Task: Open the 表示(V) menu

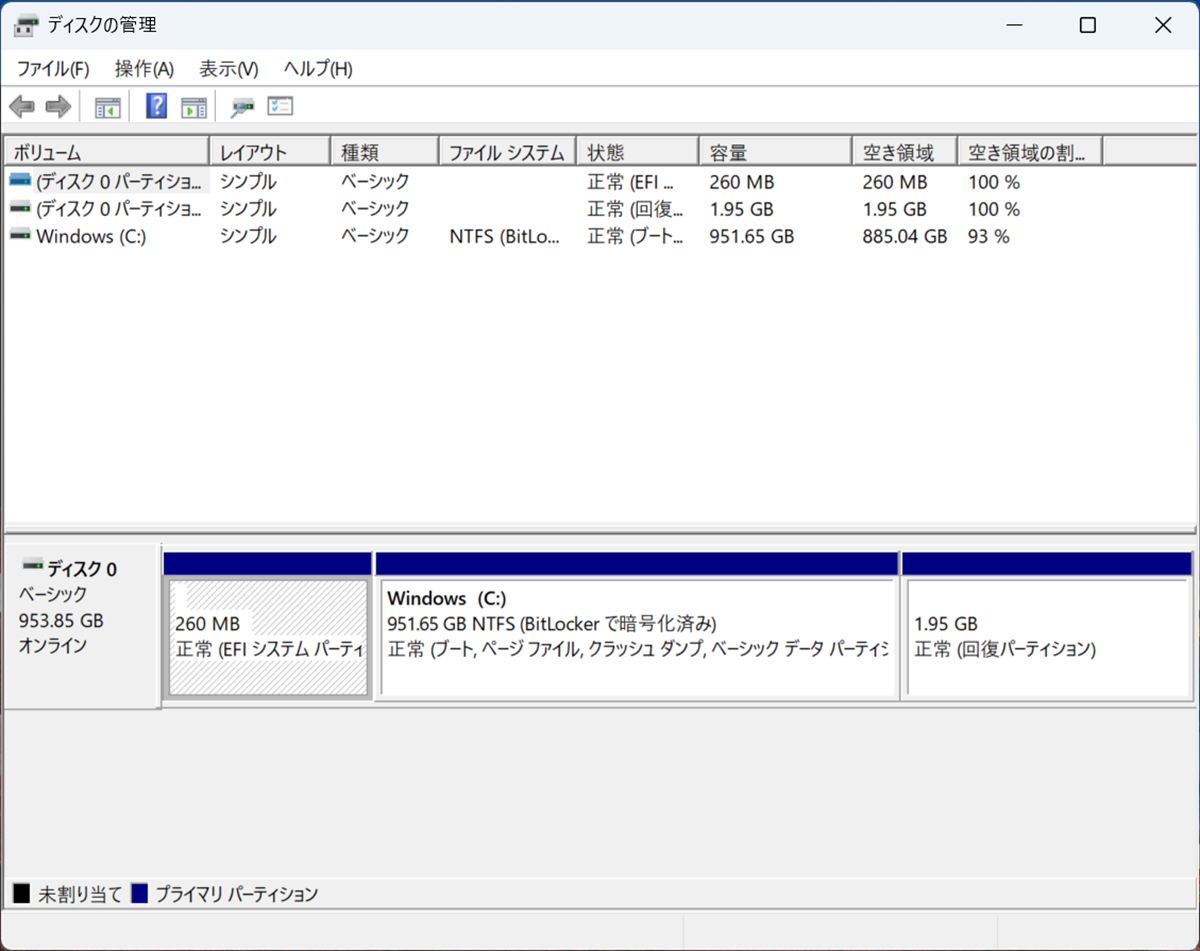Action: (228, 69)
